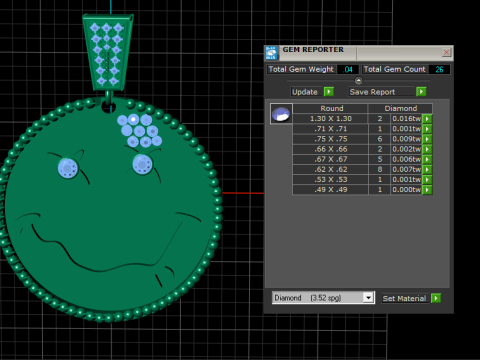Click the Set Material button
The height and width of the screenshot is (360, 480).
(404, 298)
